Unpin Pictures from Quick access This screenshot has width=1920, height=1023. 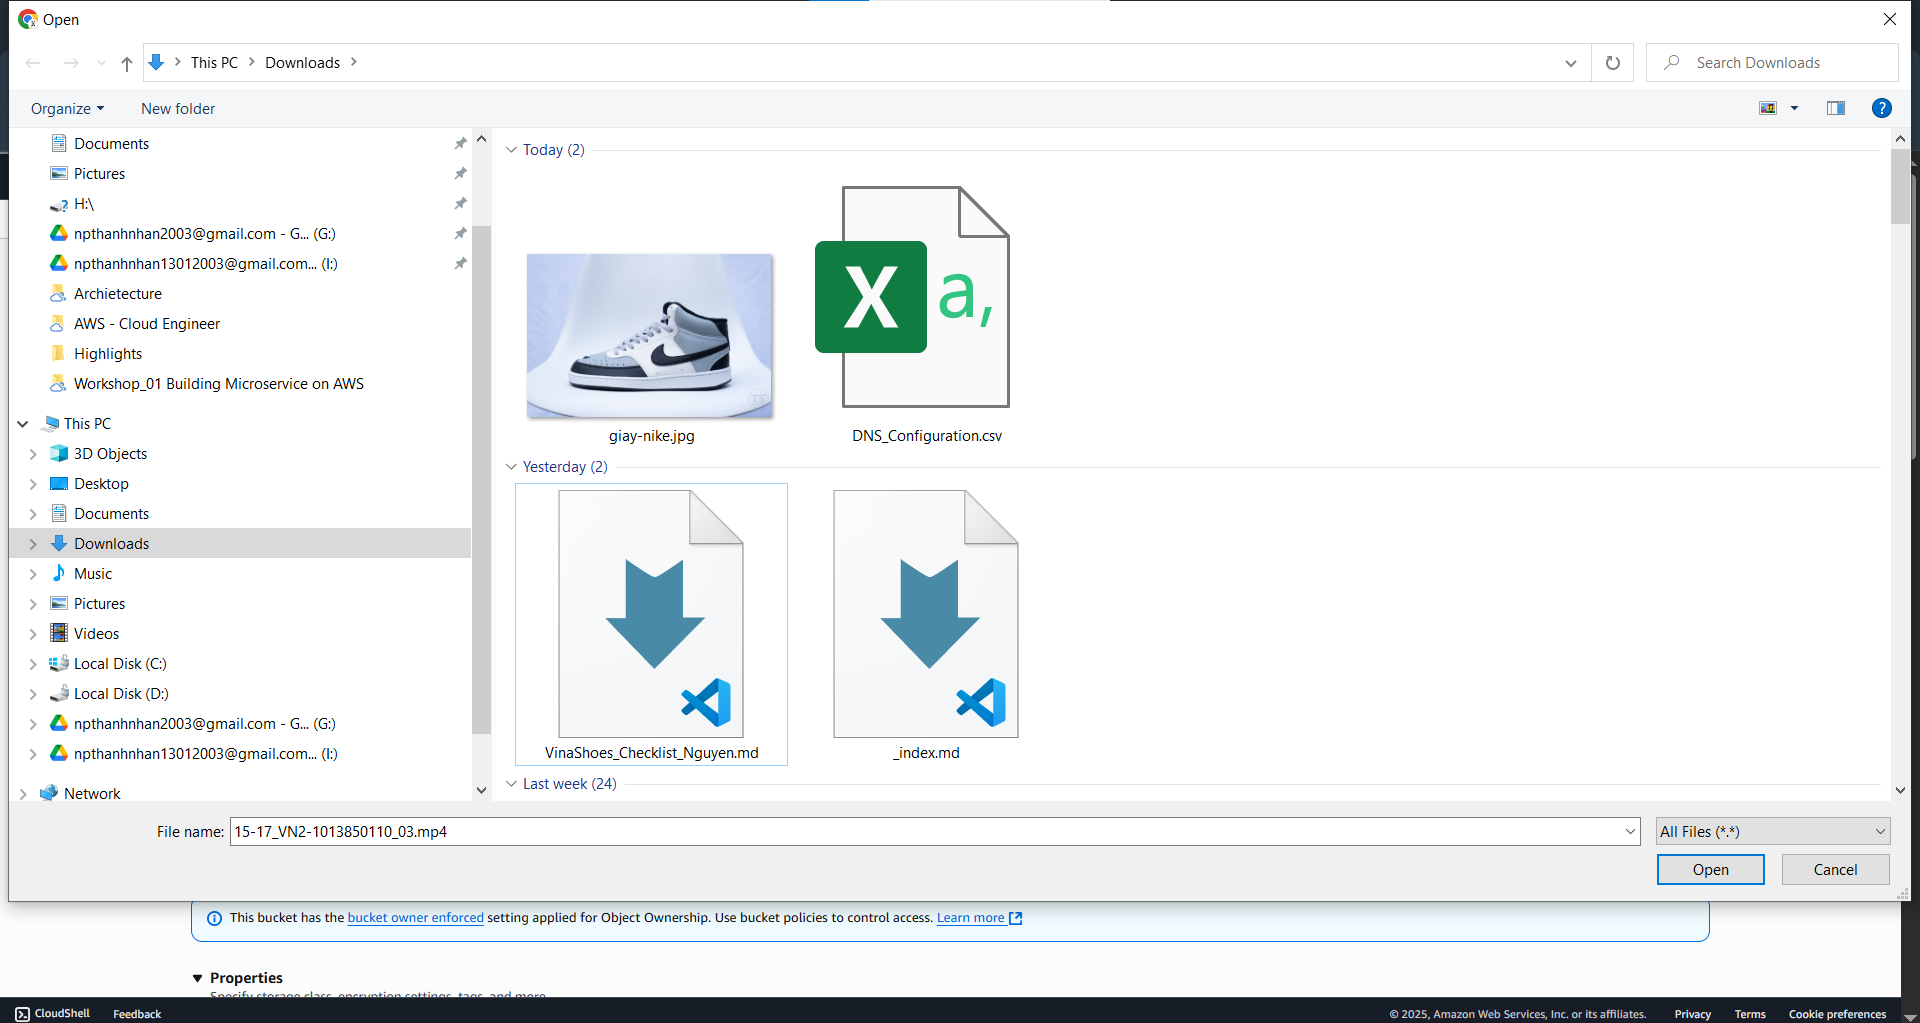point(460,173)
